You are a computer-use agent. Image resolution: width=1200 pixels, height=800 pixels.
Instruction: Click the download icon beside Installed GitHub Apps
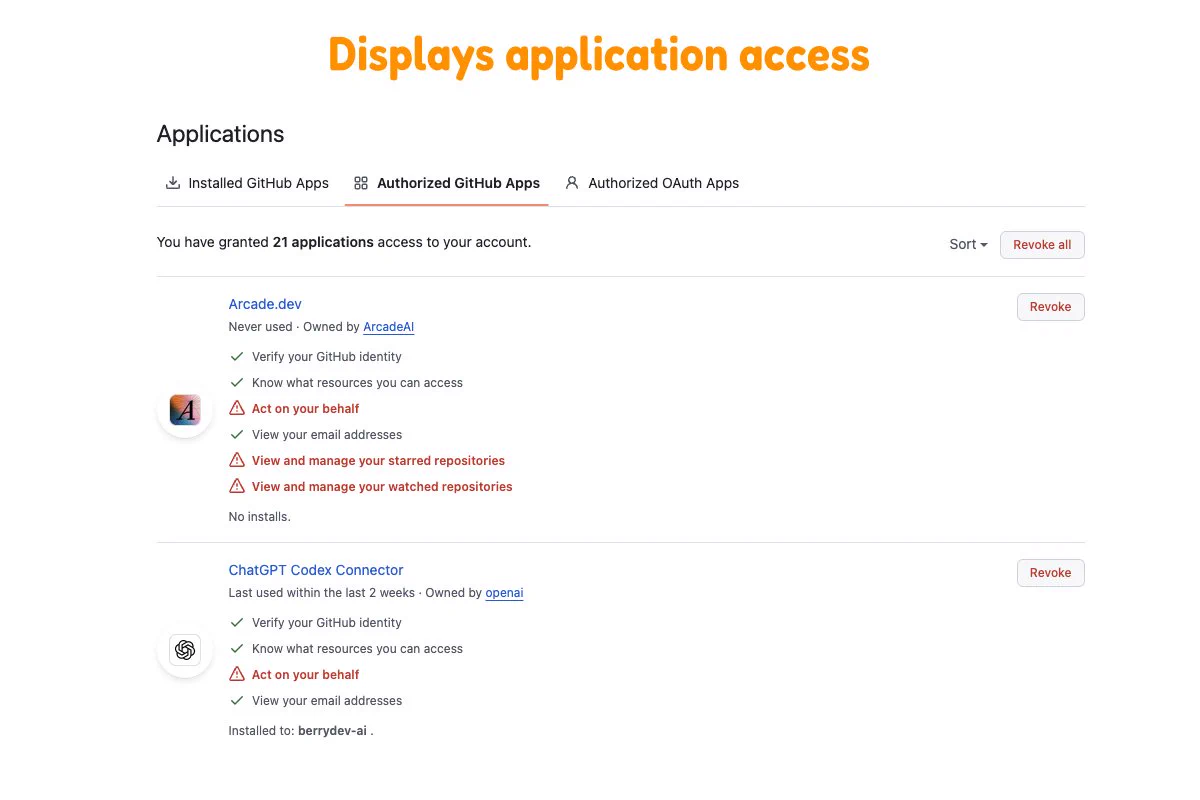coord(173,183)
